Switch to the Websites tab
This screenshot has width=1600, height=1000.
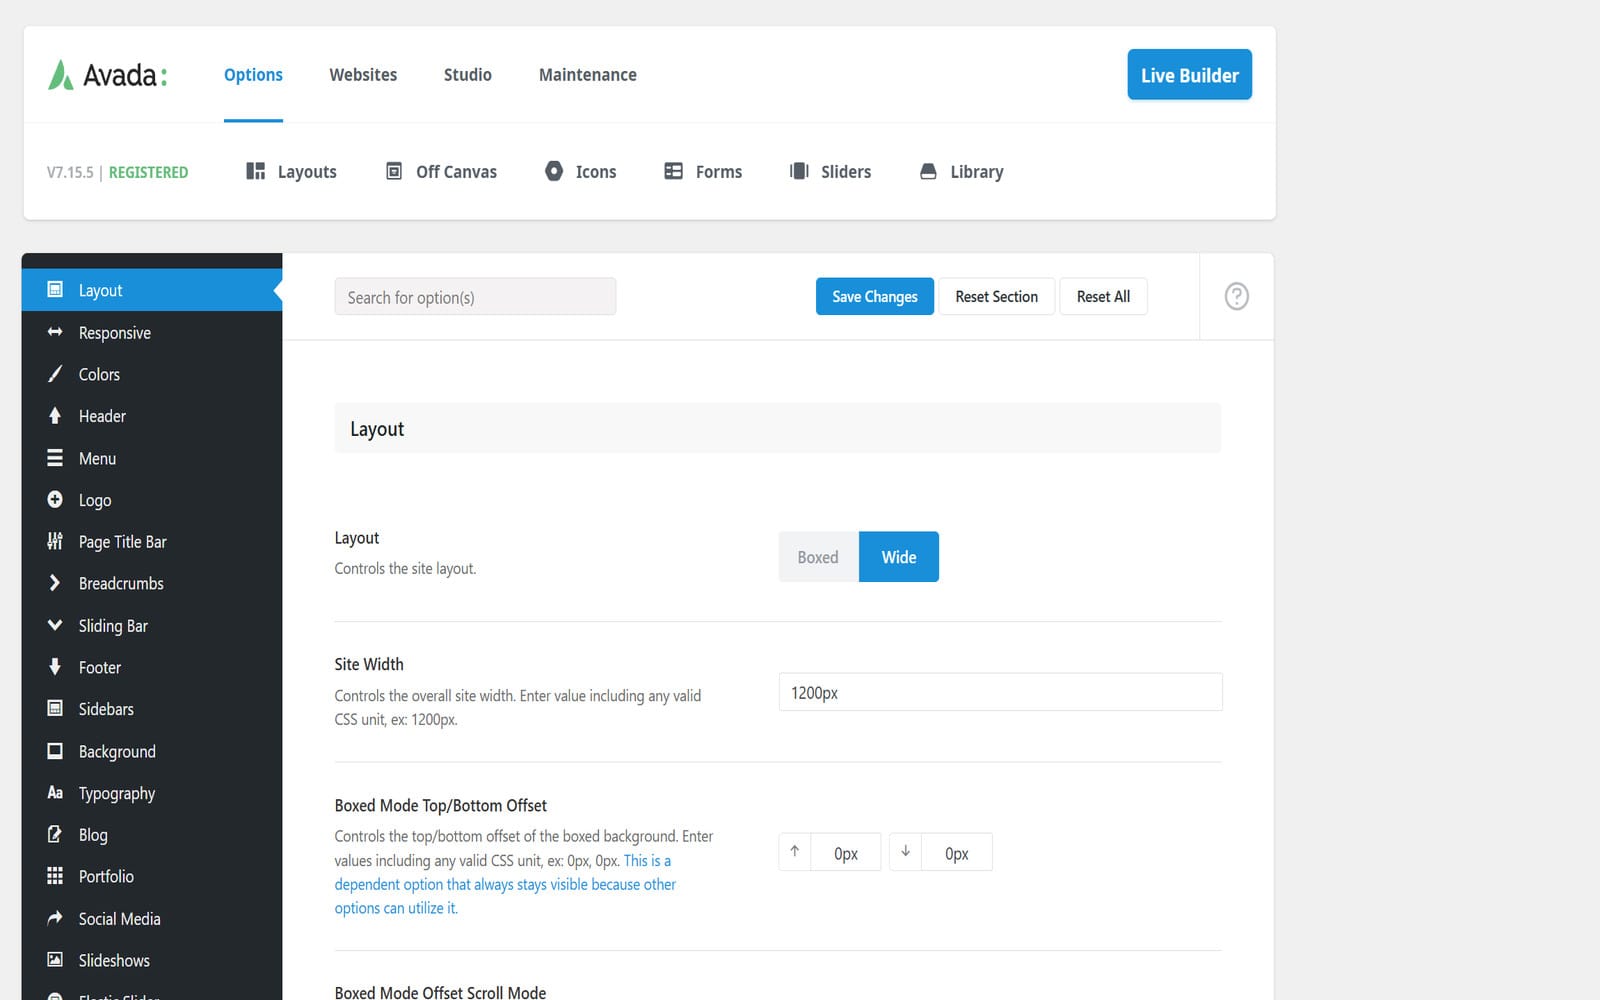click(x=363, y=75)
